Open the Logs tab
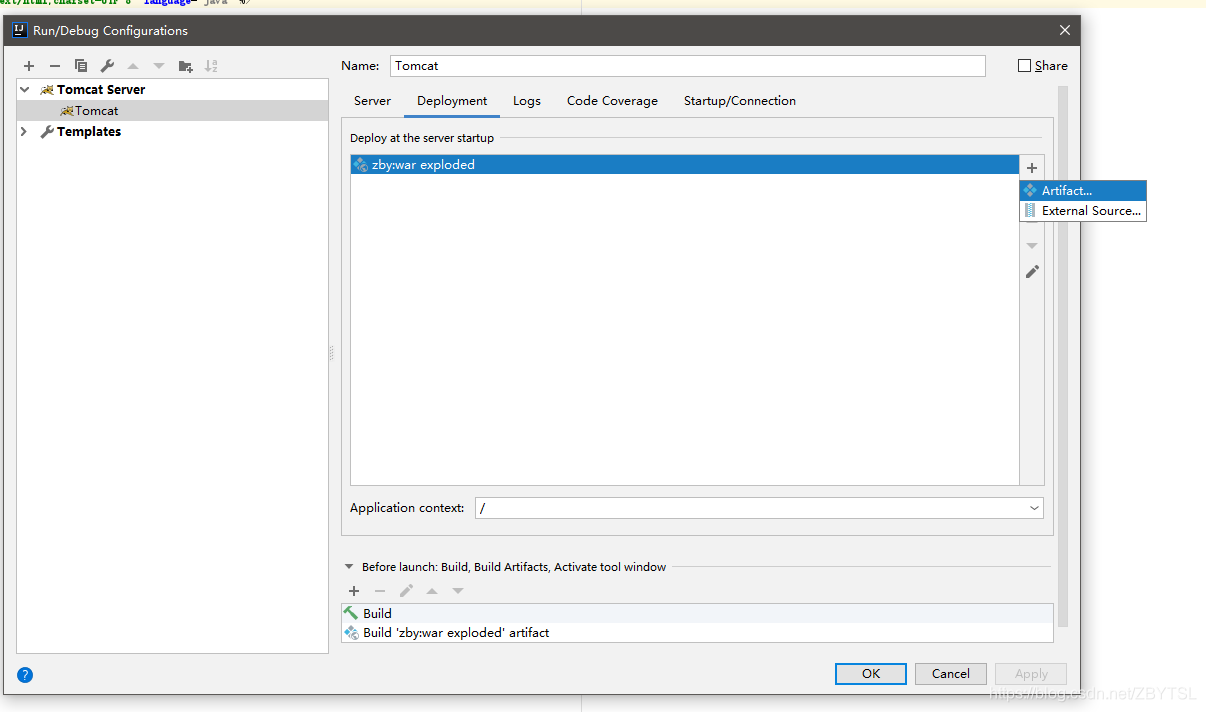This screenshot has width=1206, height=712. (x=527, y=101)
